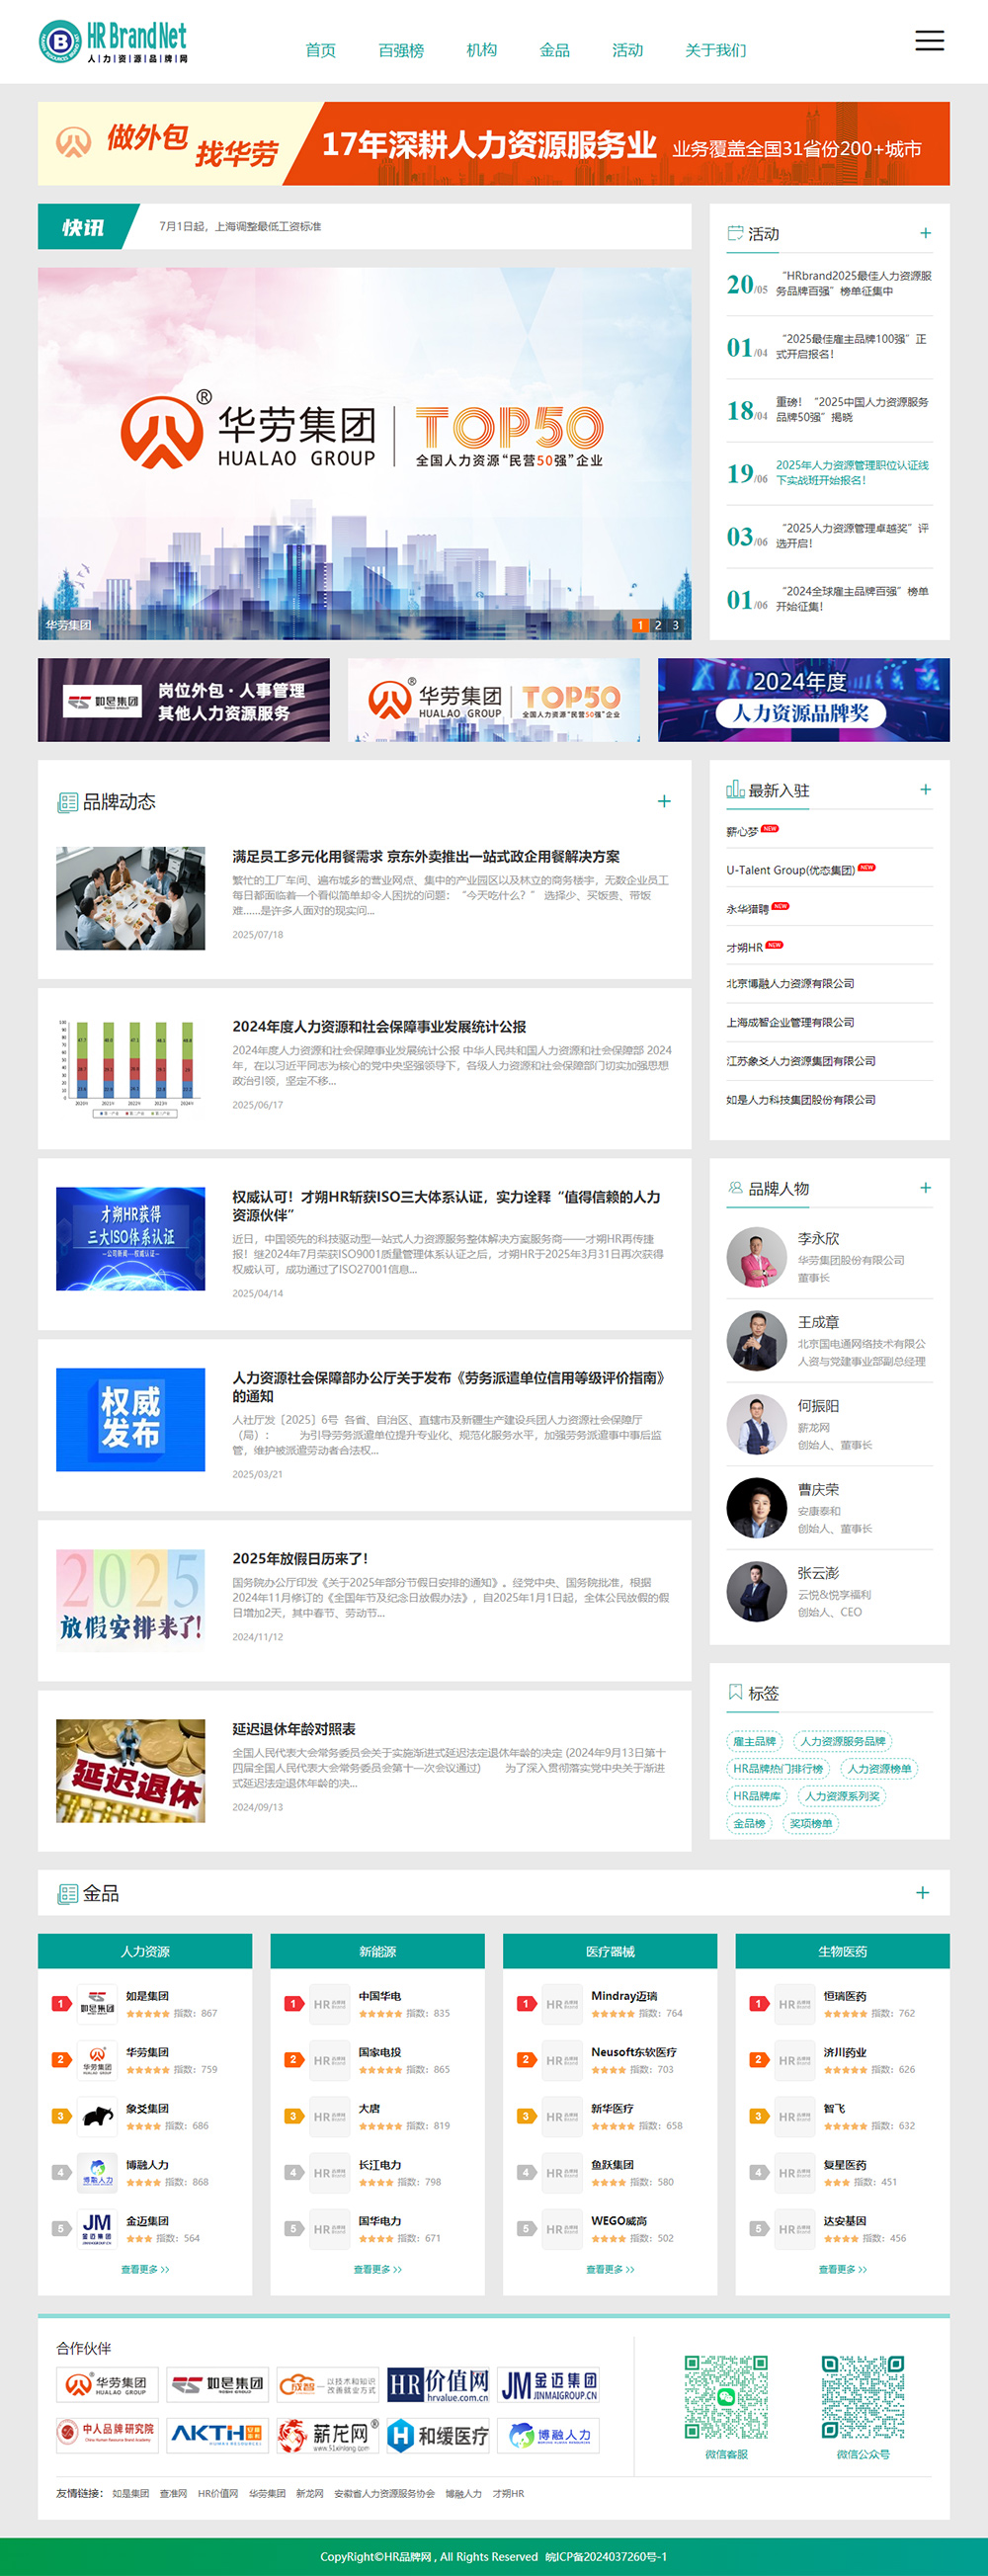The height and width of the screenshot is (2576, 988).
Task: Open 关于我们 in the top navigation
Action: (715, 50)
